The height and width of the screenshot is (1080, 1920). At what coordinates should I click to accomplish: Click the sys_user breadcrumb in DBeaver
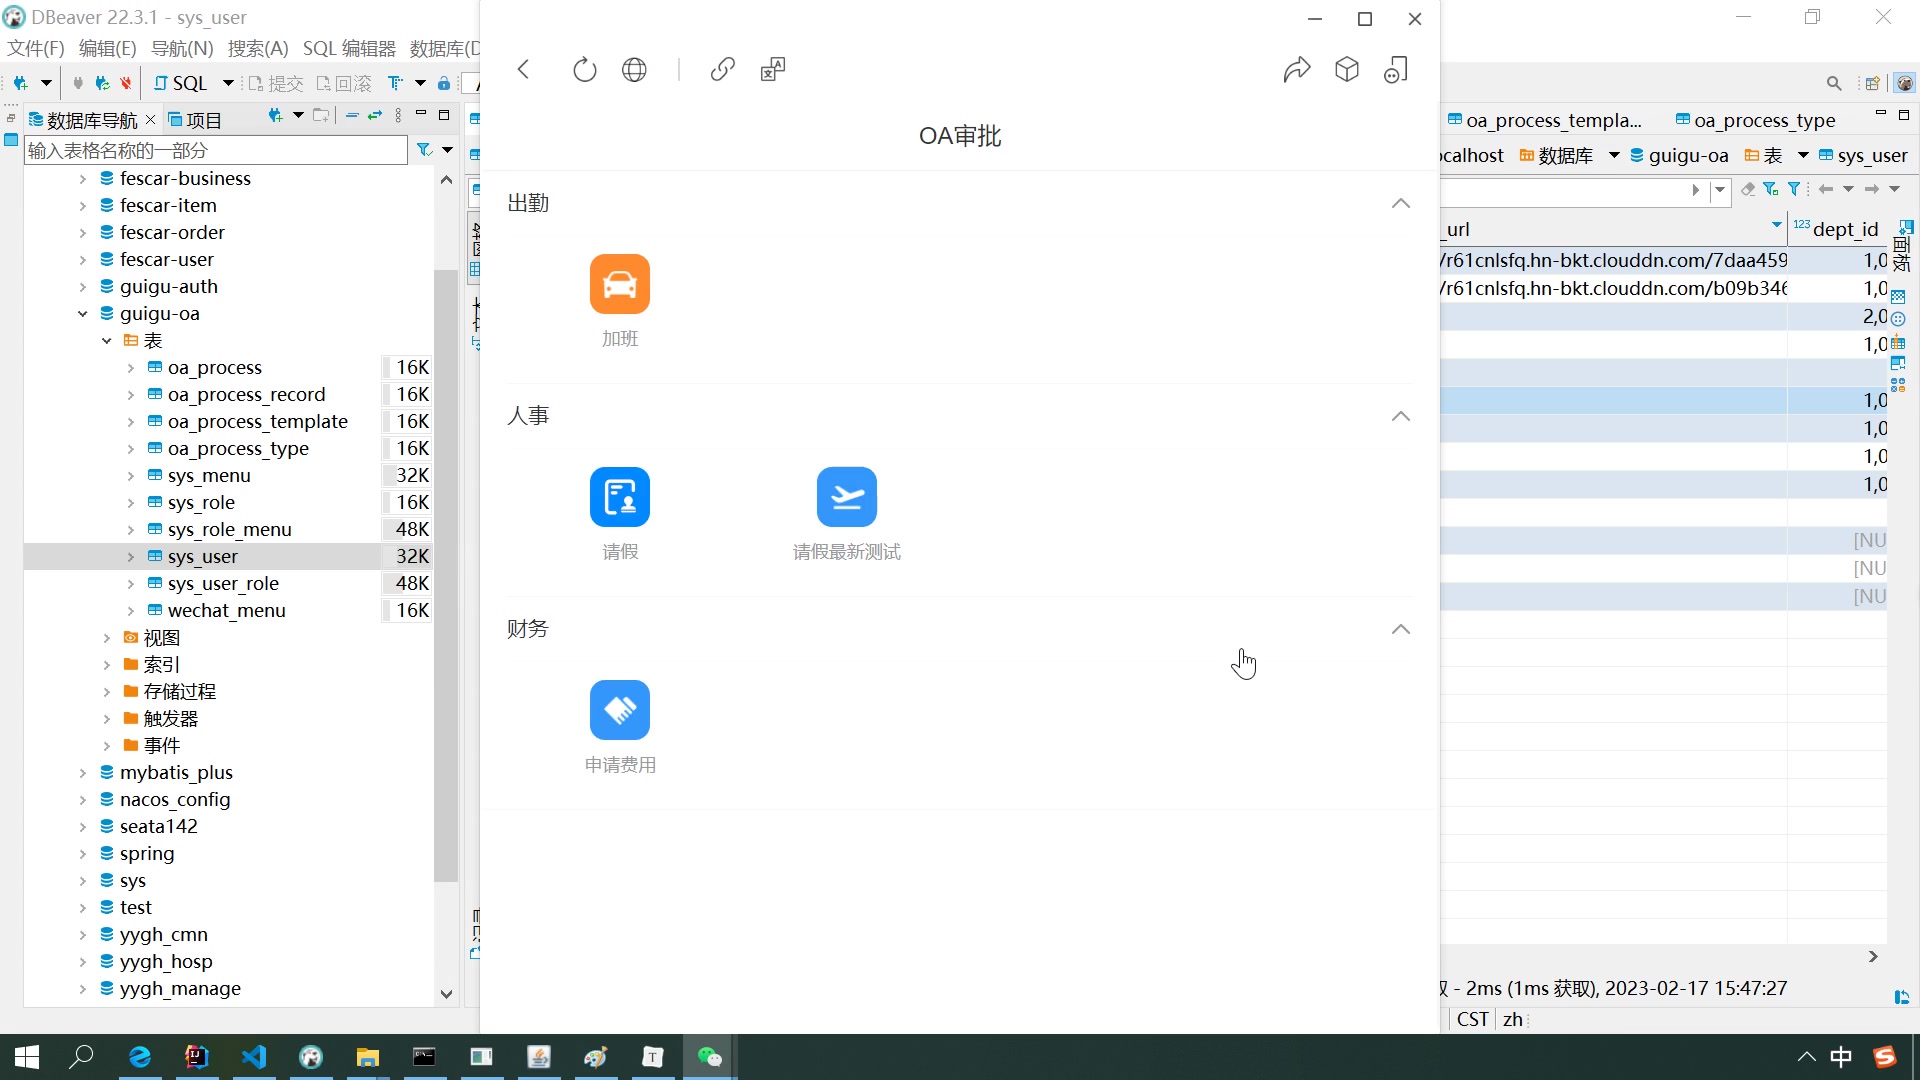1863,155
